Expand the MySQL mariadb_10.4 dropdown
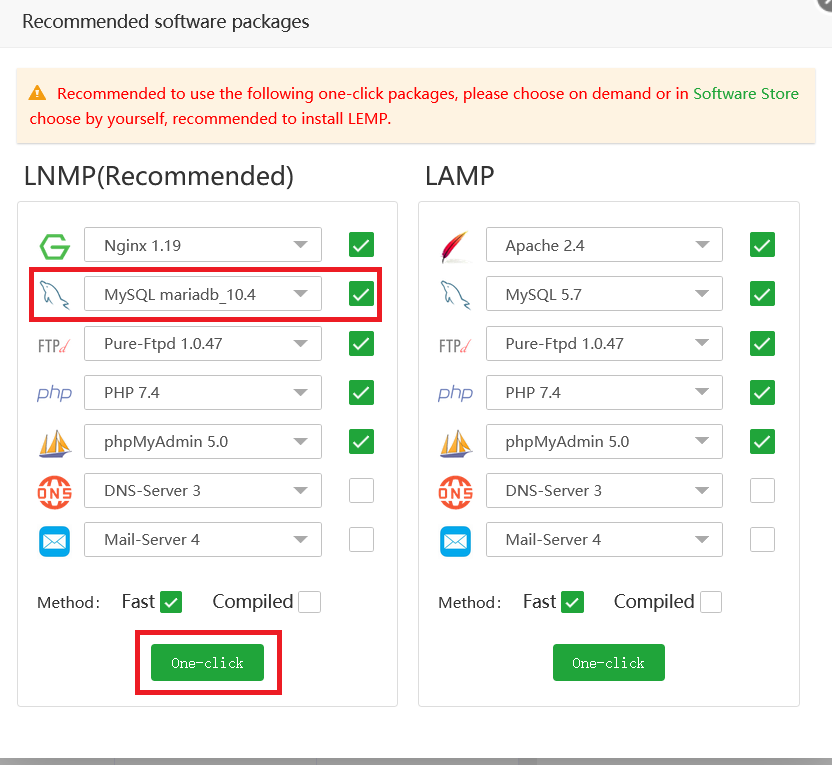 (x=203, y=293)
